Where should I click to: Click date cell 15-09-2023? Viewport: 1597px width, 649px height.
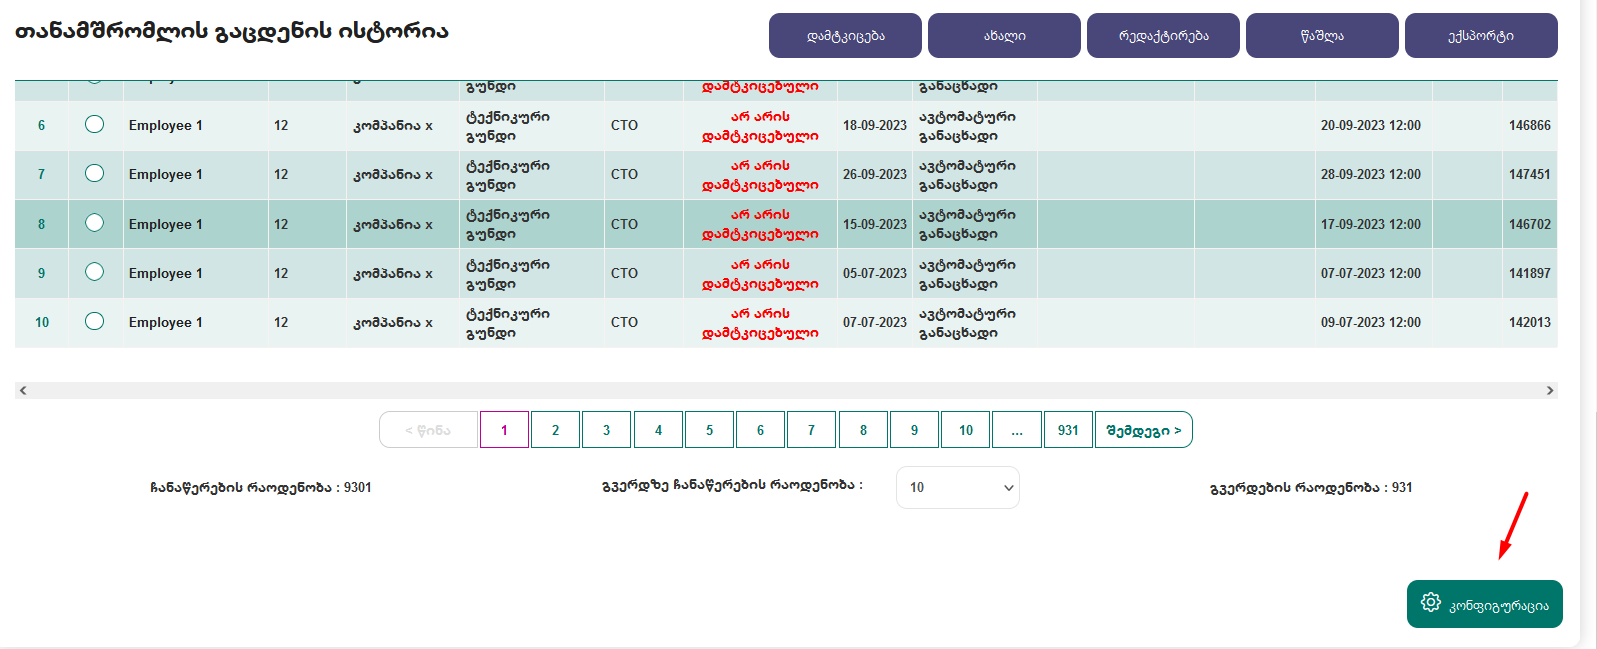coord(875,224)
